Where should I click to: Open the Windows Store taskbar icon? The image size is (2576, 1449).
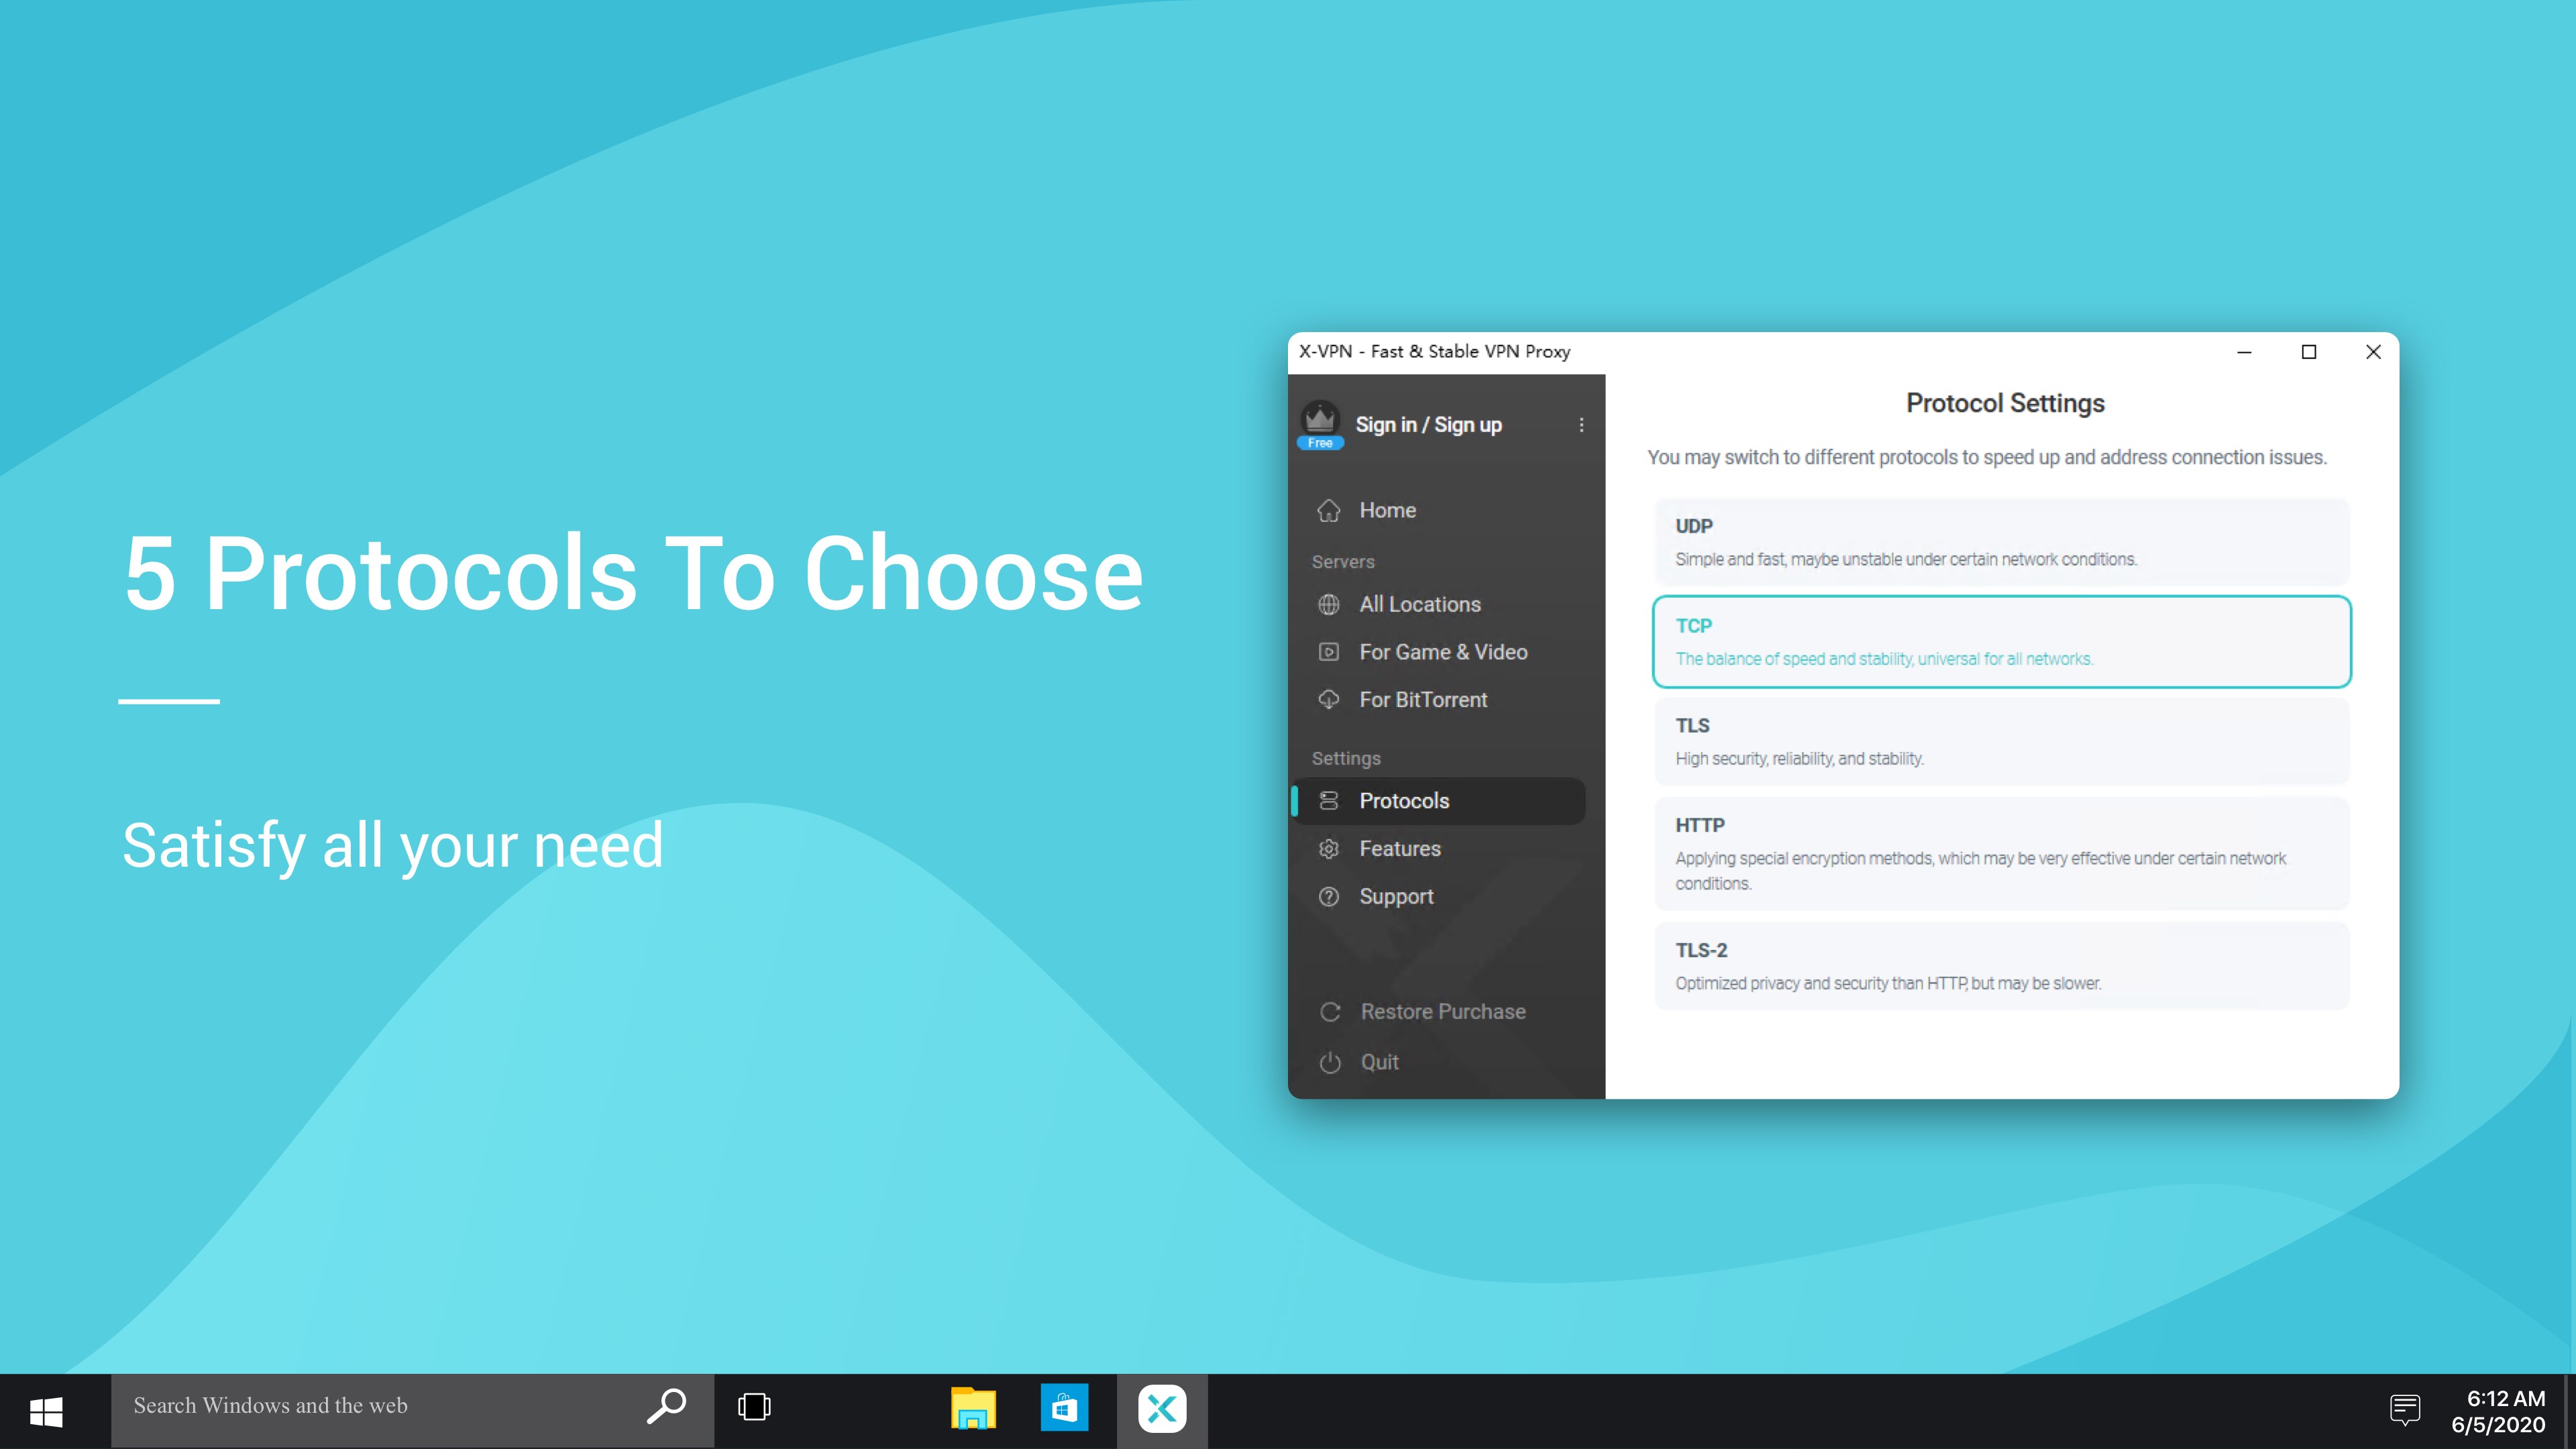click(x=1064, y=1408)
